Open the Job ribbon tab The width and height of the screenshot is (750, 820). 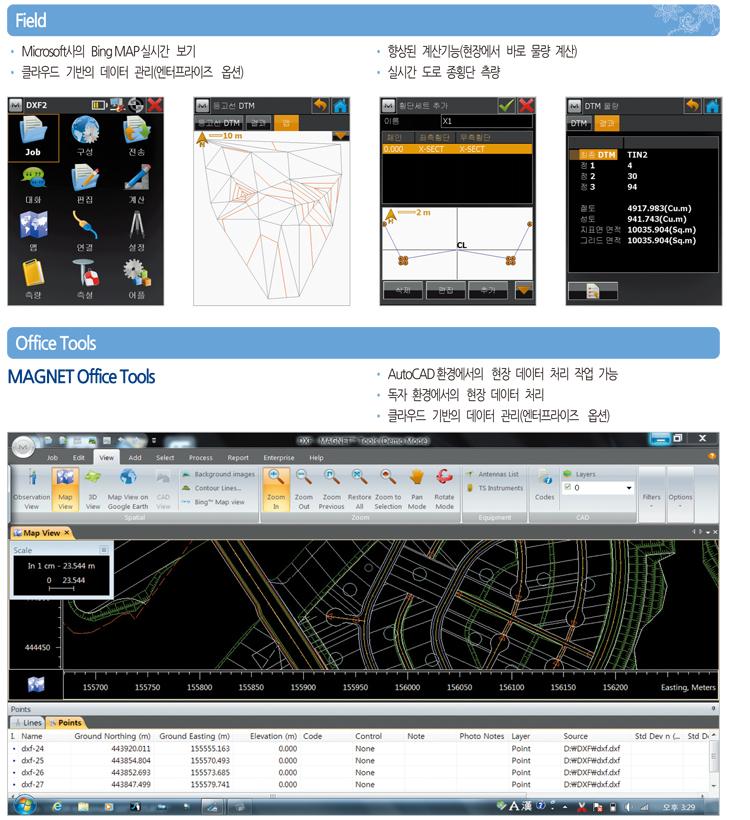click(x=52, y=458)
